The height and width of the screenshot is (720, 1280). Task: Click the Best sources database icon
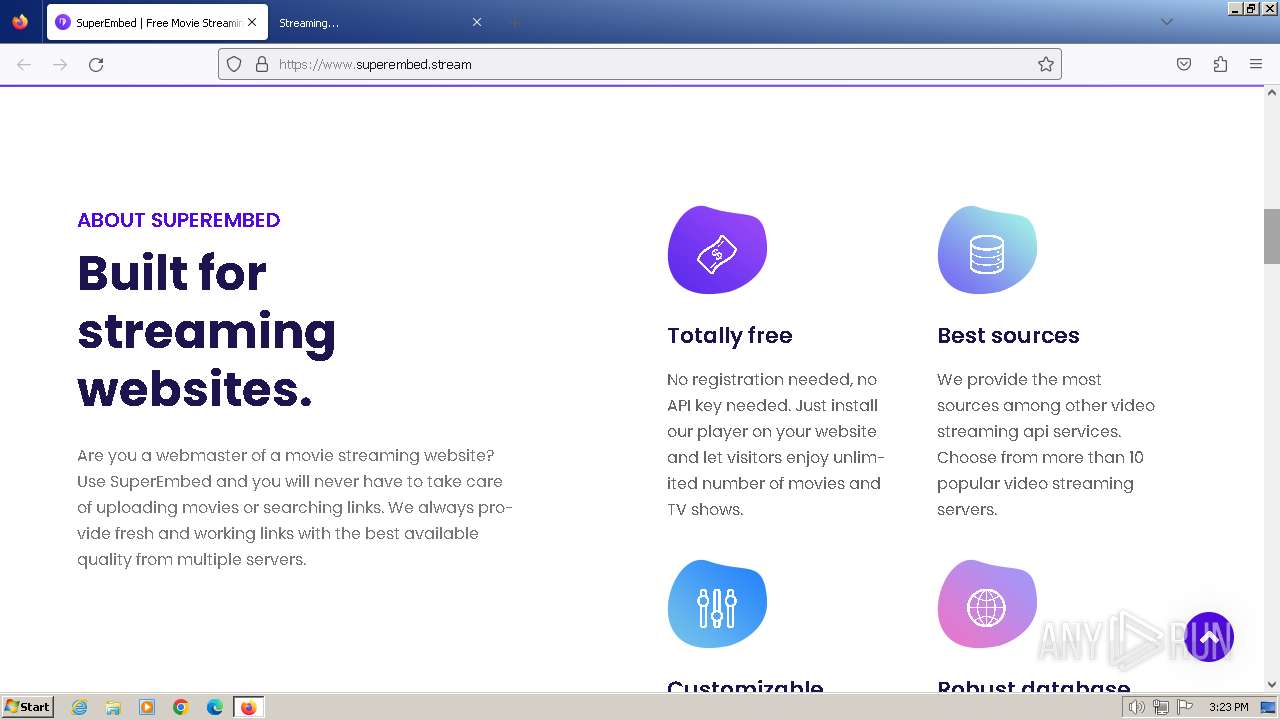(987, 250)
